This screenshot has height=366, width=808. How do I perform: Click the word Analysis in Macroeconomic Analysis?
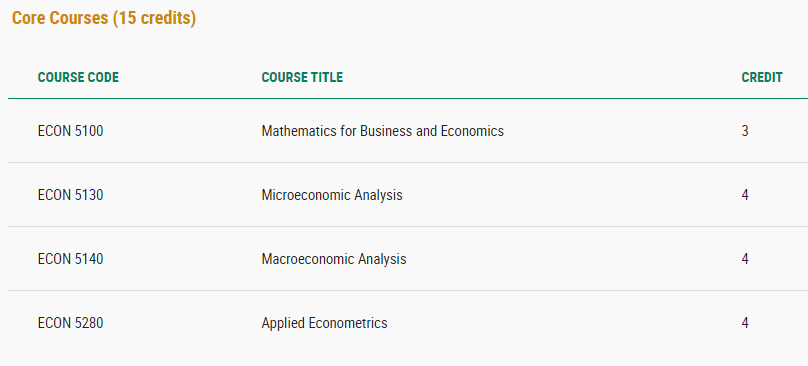382,259
